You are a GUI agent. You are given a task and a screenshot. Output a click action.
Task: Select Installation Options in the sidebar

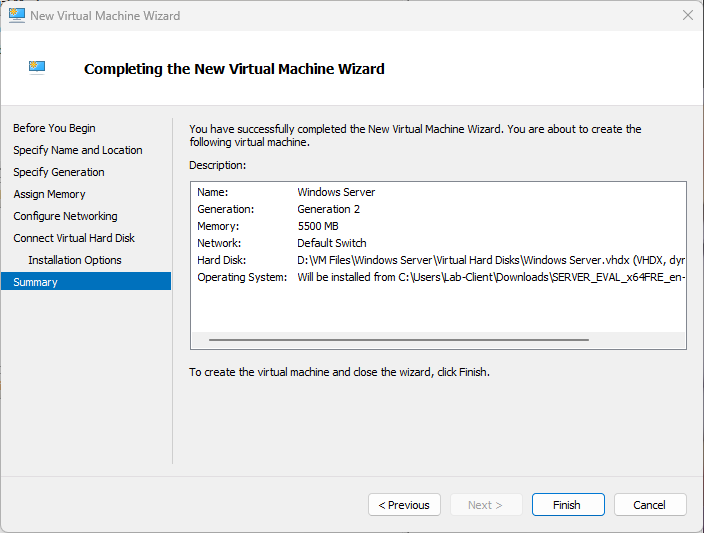(x=75, y=260)
